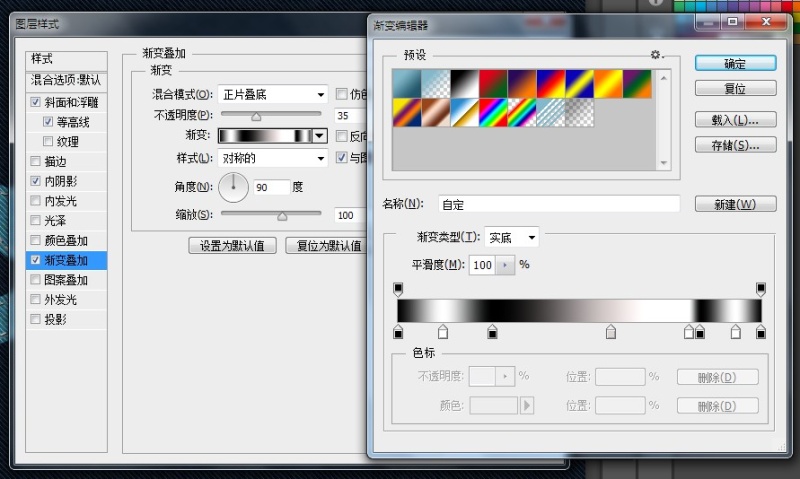Screen dimensions: 800x479
Task: Pick the copper gradient preset
Action: point(434,112)
